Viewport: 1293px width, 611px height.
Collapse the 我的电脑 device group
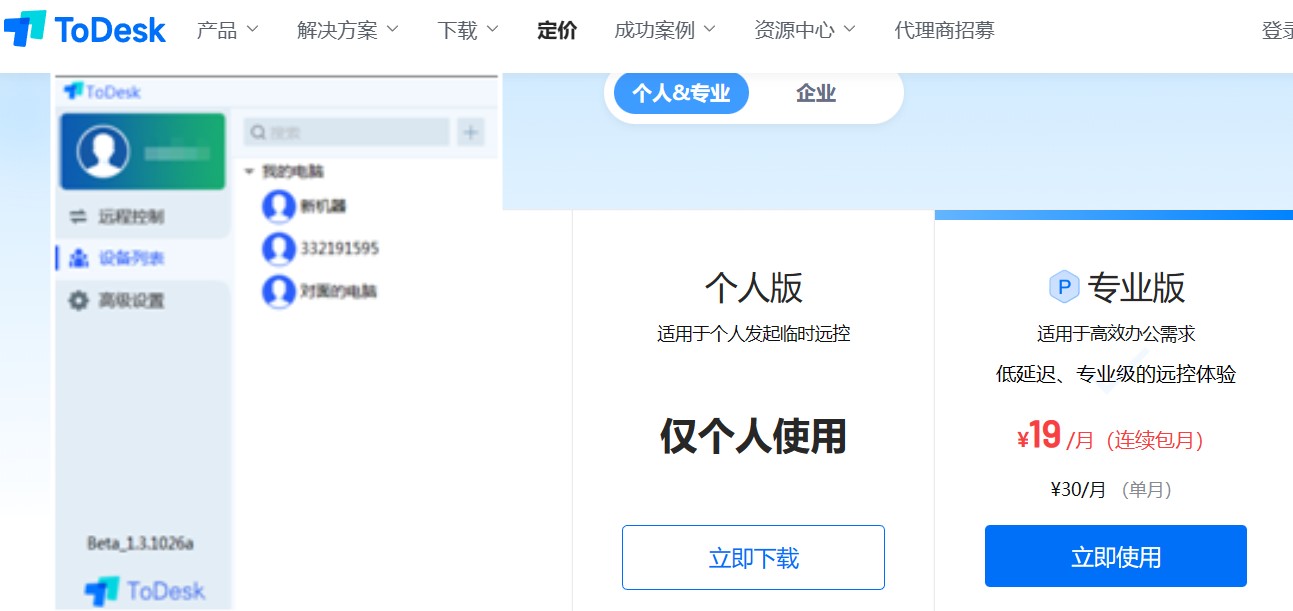249,172
